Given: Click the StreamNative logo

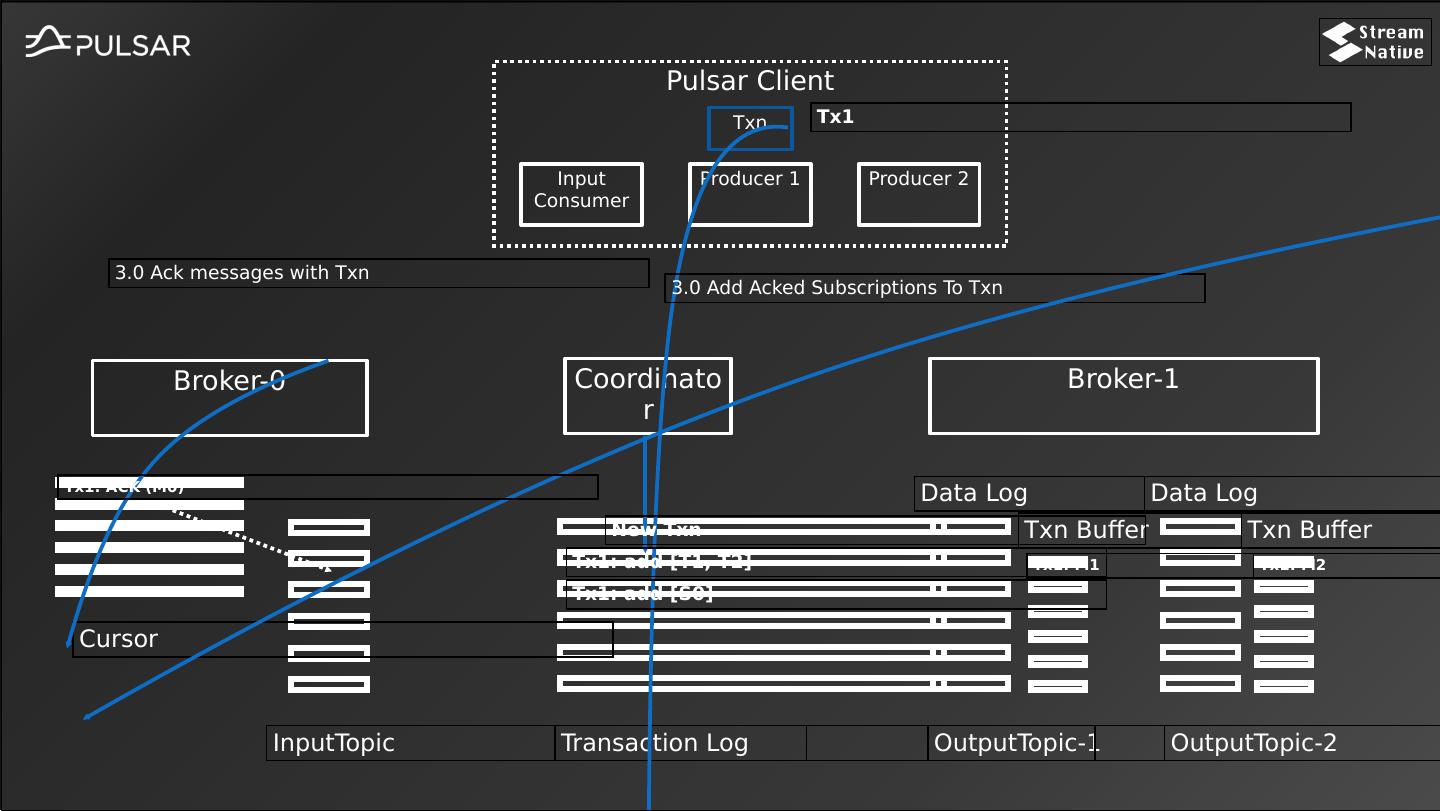Looking at the screenshot, I should click(x=1374, y=42).
